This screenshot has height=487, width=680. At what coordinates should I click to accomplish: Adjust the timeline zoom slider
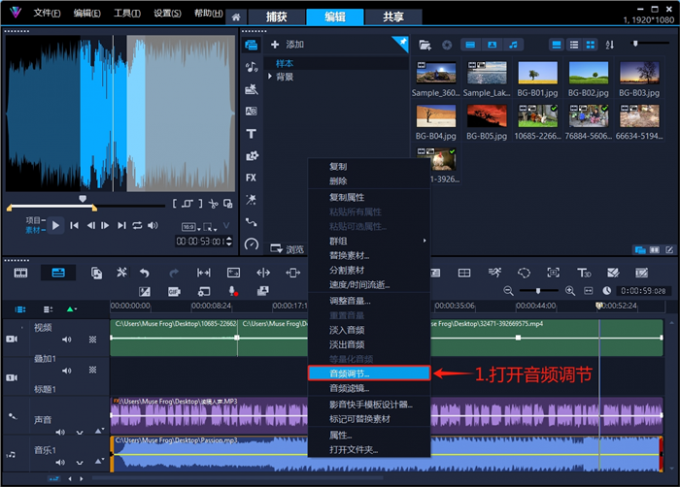[538, 291]
